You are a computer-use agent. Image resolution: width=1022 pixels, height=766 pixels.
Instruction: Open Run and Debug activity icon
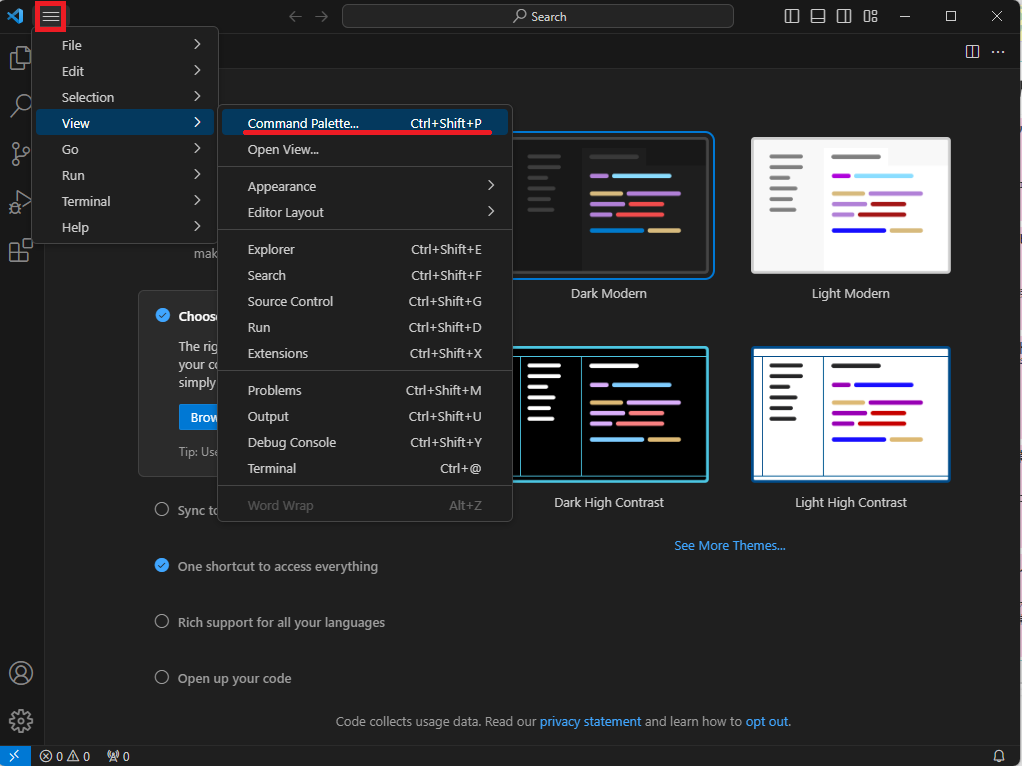coord(20,202)
